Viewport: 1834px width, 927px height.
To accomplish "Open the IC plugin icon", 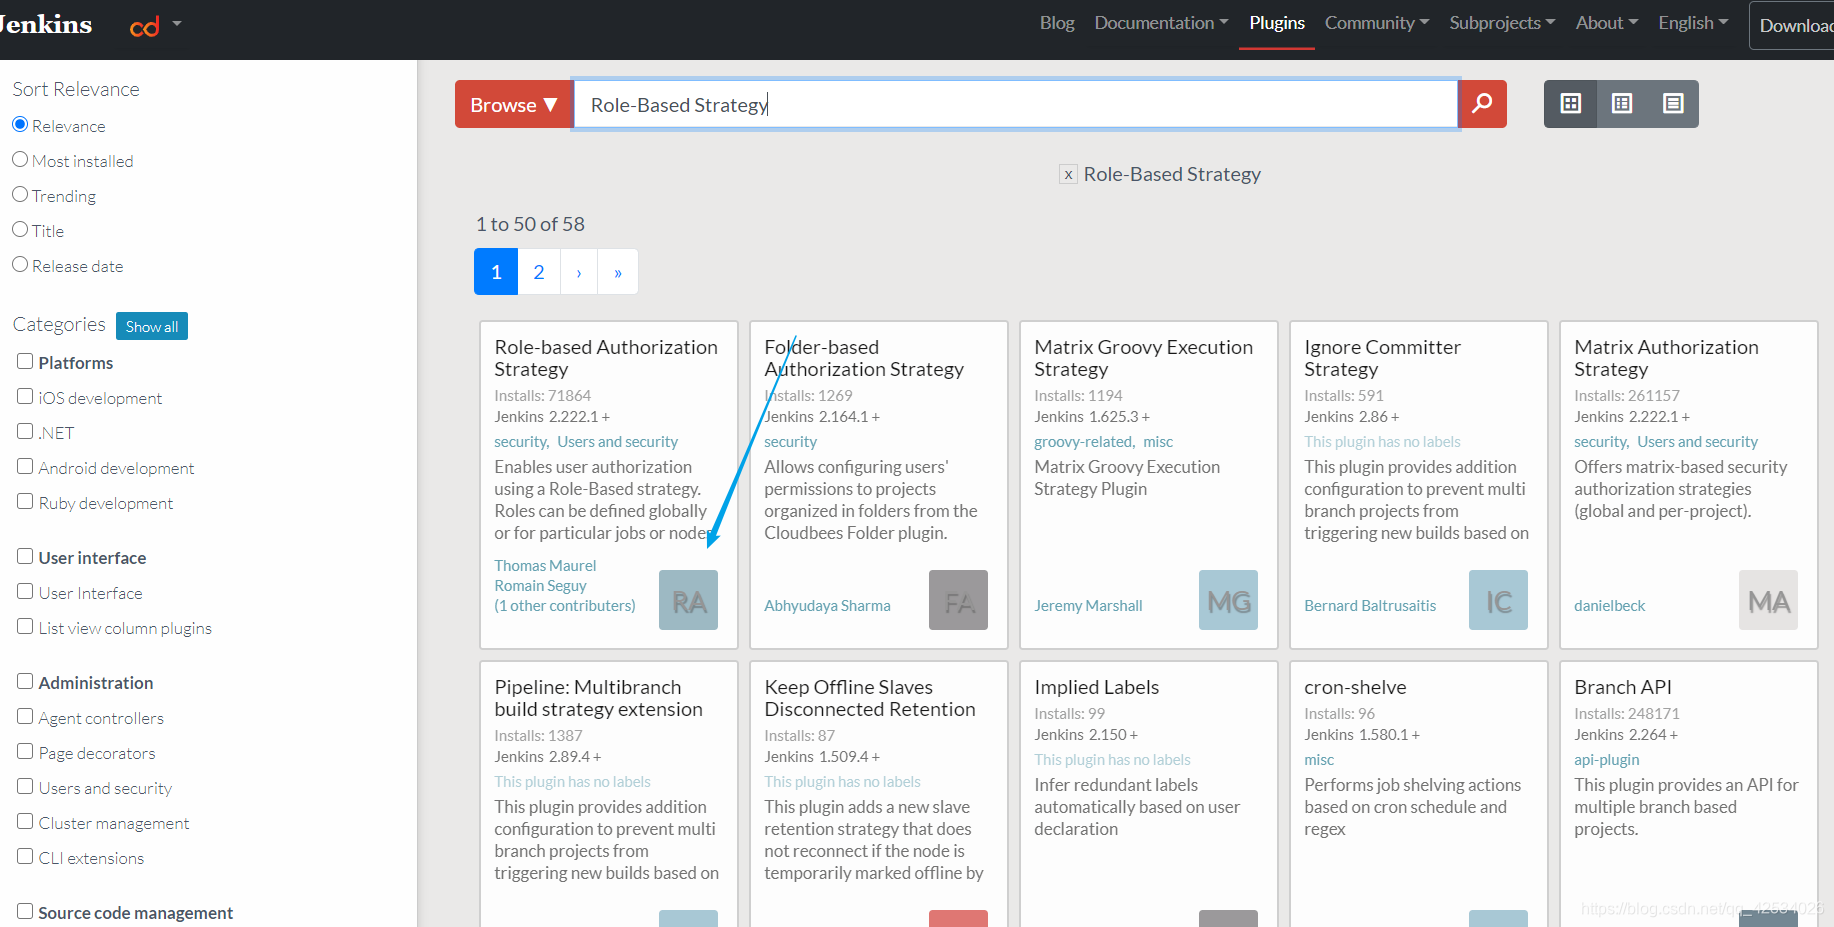I will coord(1498,600).
